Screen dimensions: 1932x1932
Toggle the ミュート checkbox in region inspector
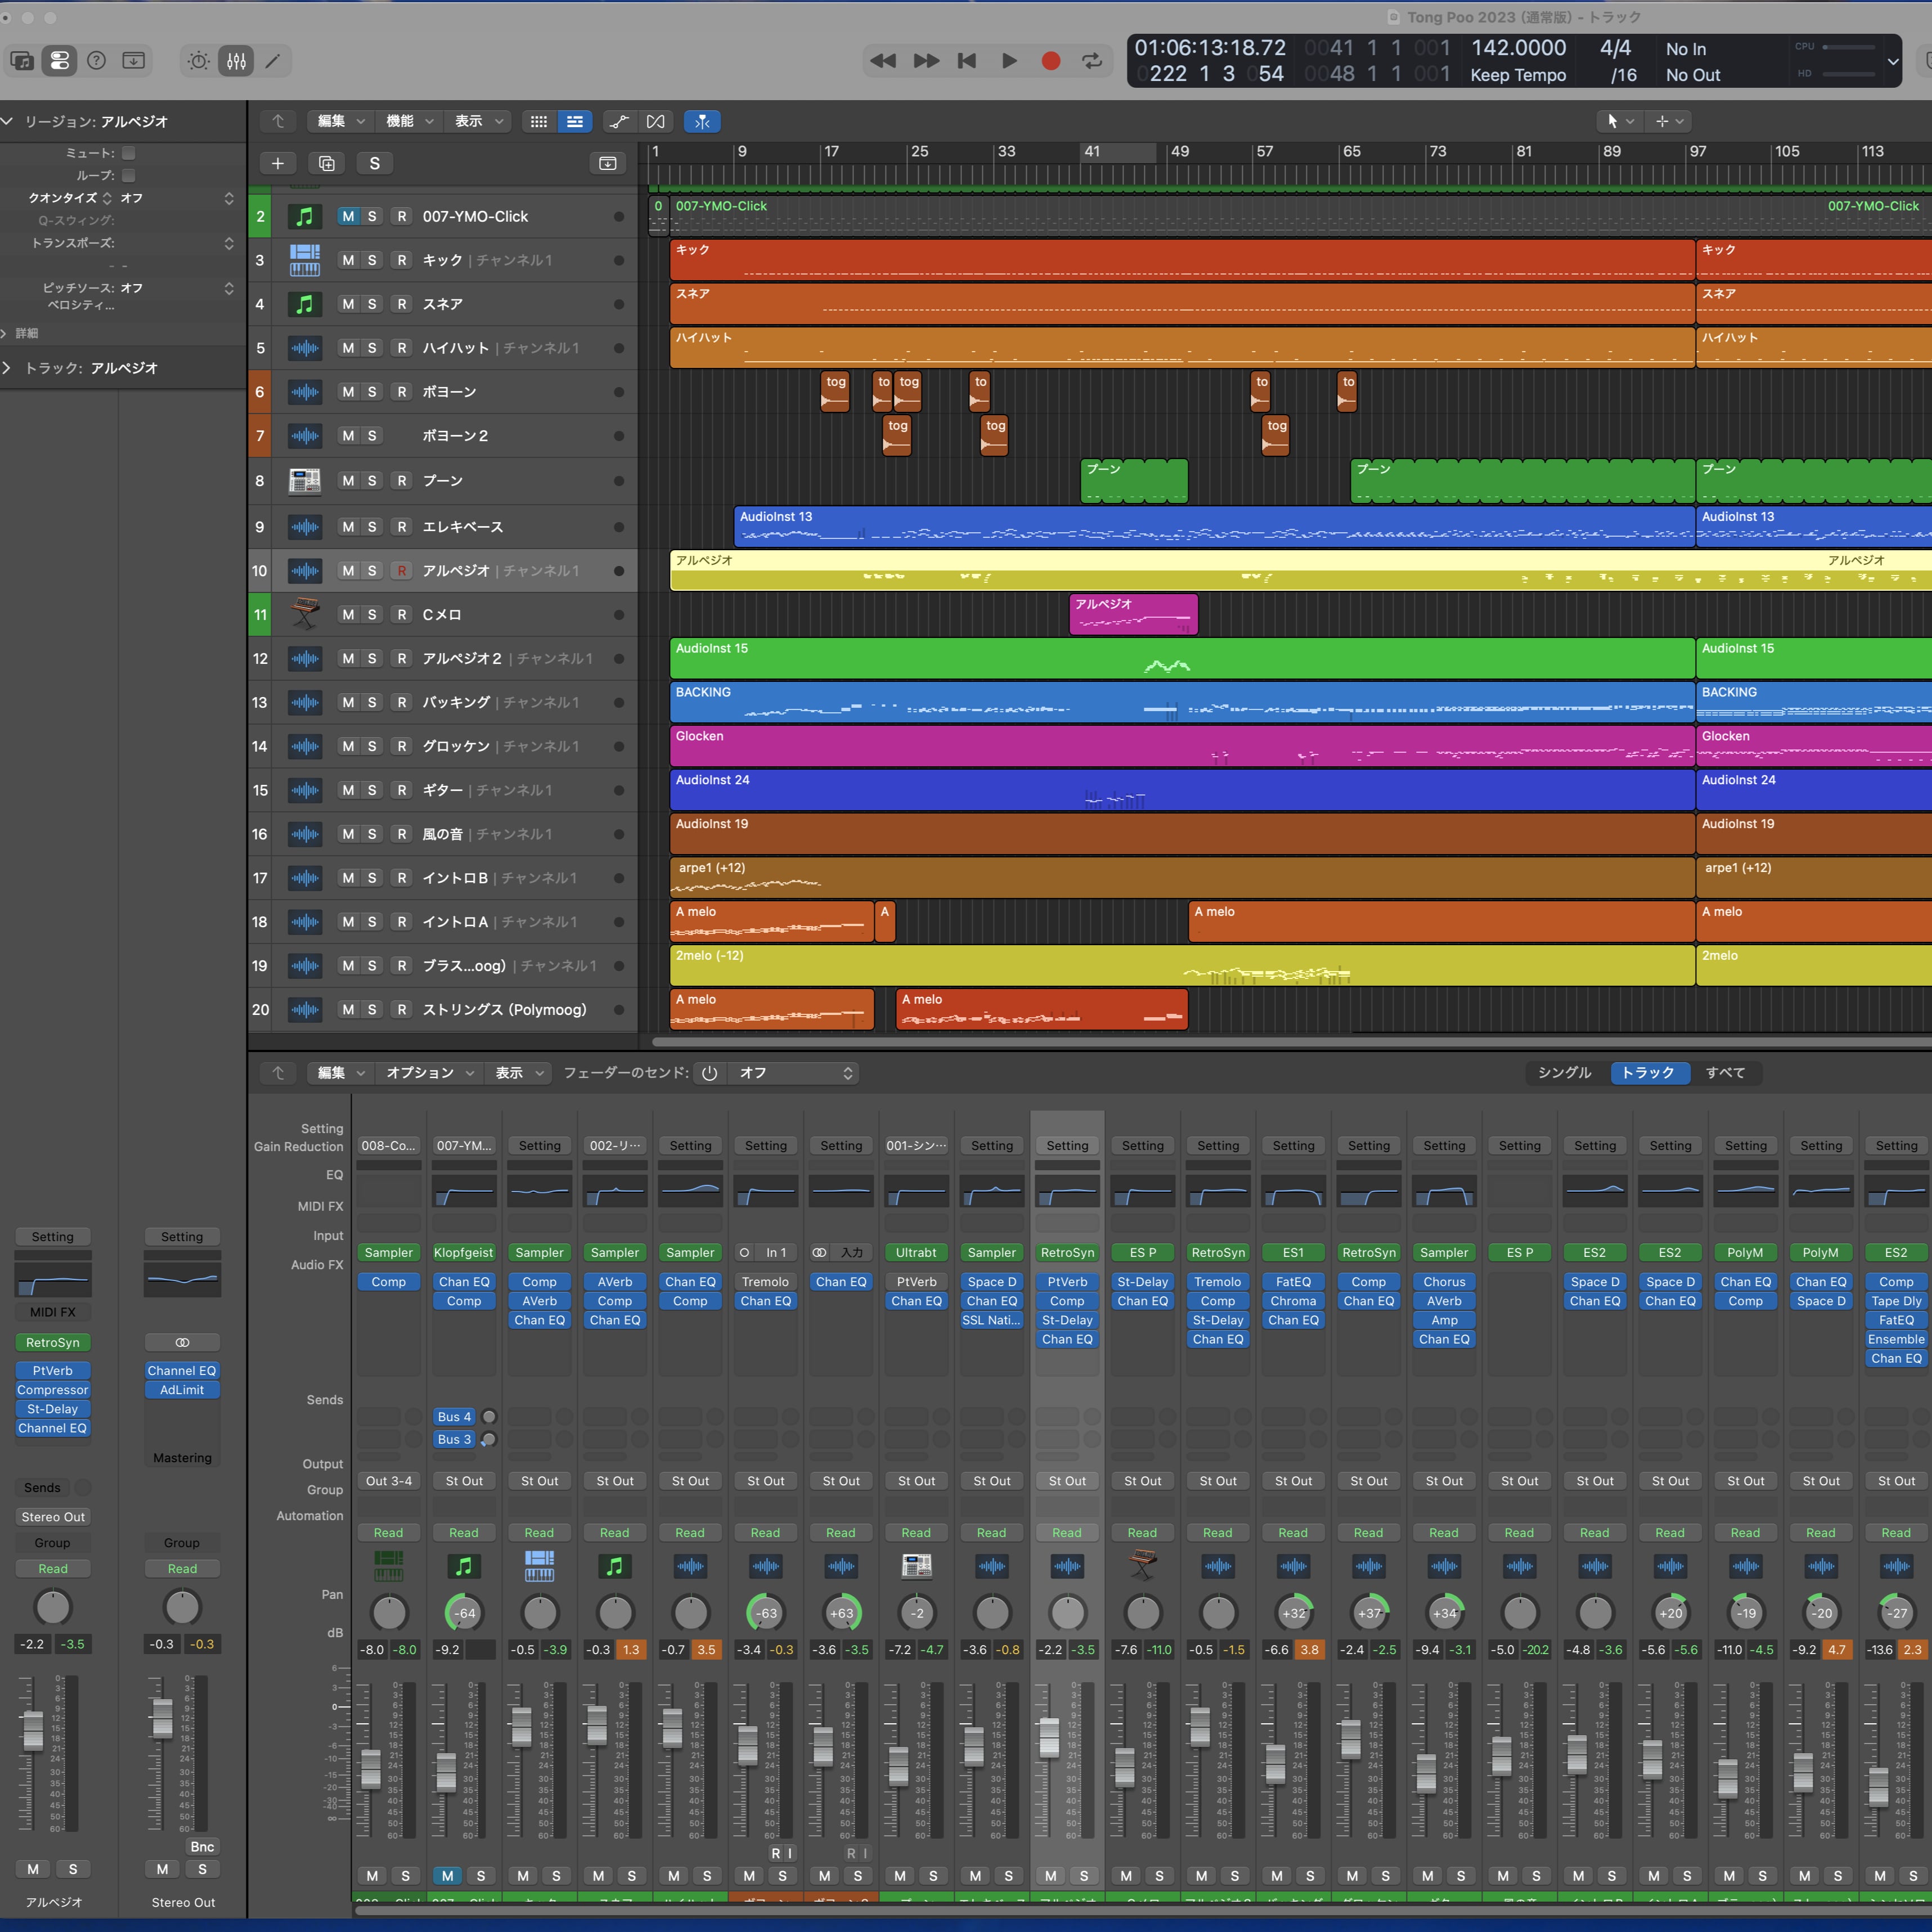pos(128,153)
